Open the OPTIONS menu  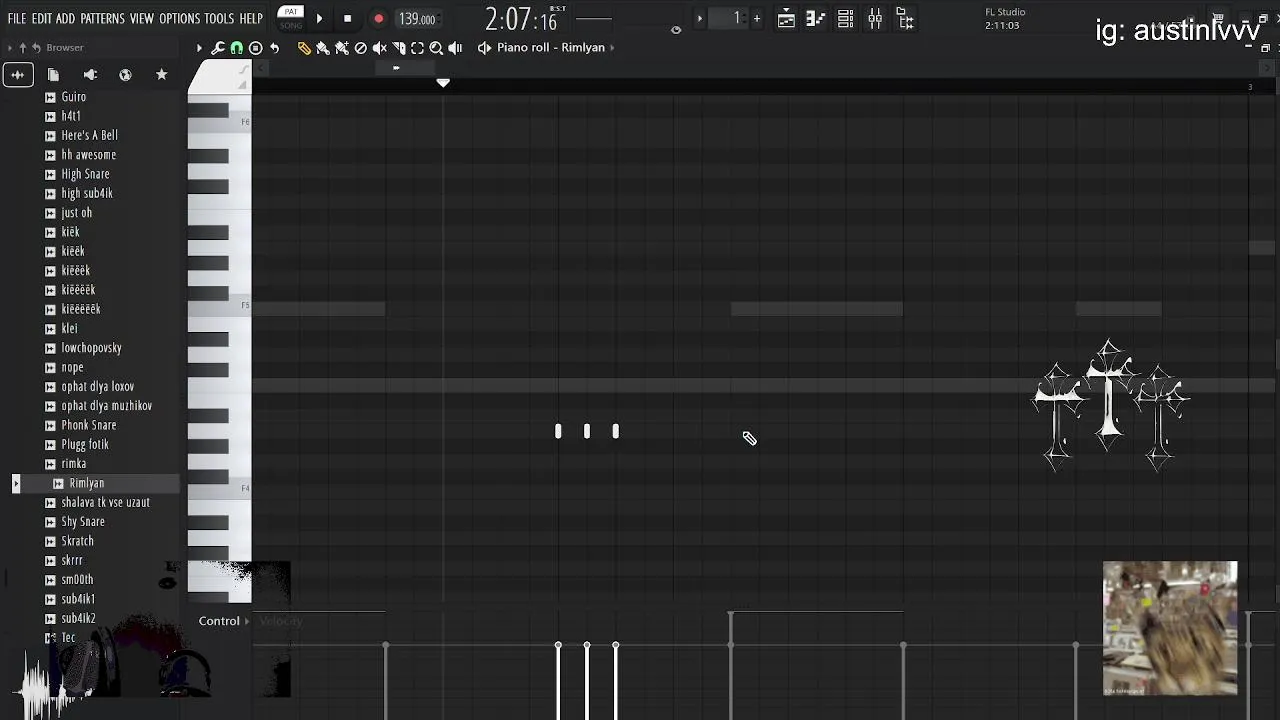180,18
